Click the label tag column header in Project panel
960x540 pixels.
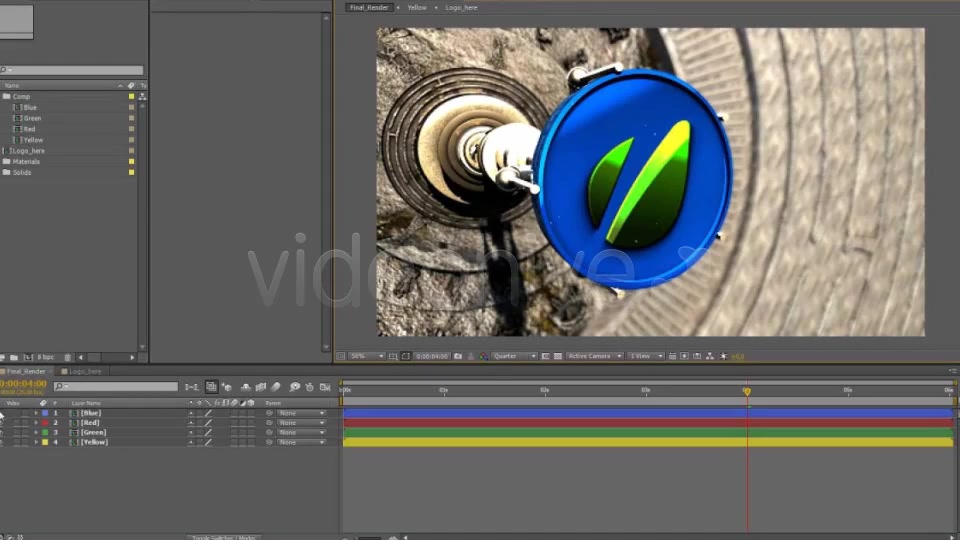pos(131,86)
